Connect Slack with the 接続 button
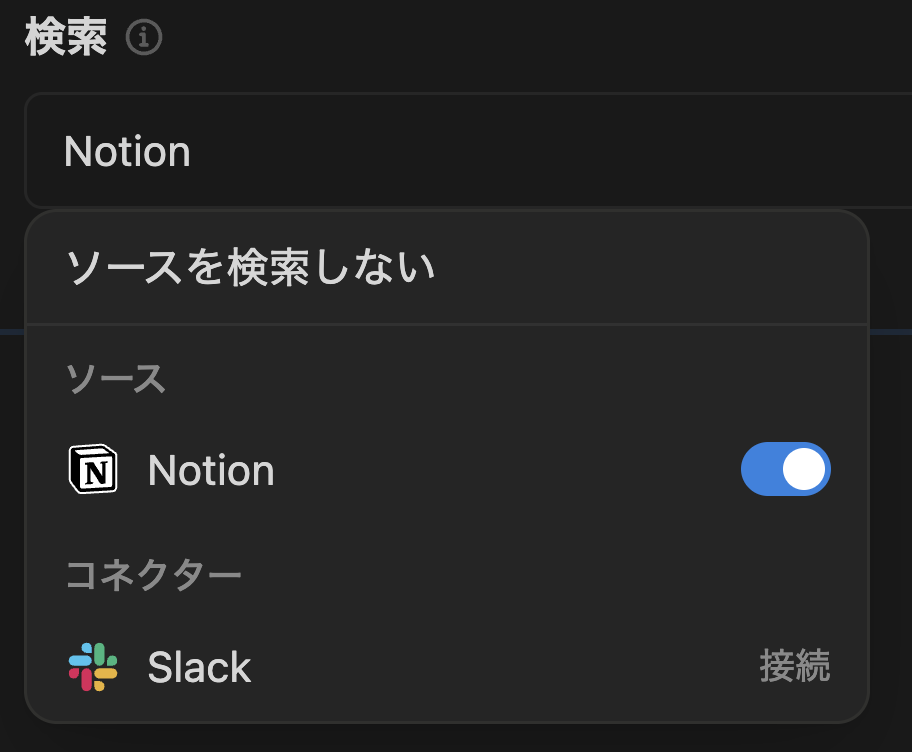 click(x=795, y=667)
